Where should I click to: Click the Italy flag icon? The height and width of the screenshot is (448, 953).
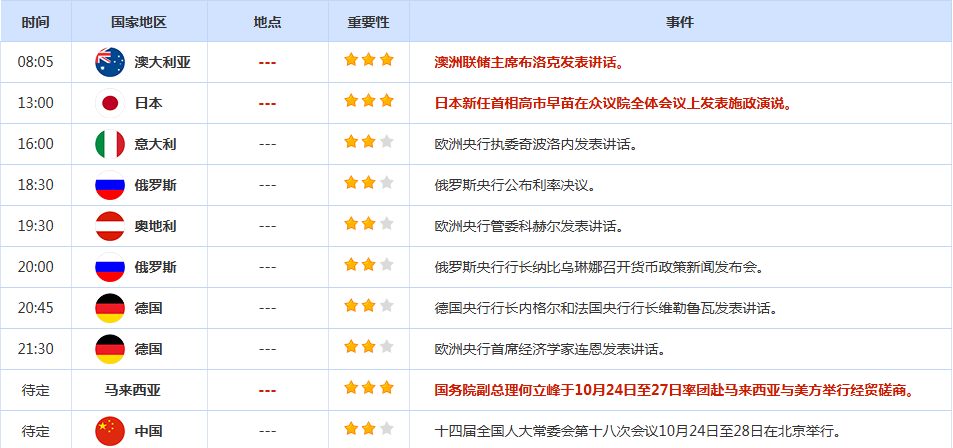(x=109, y=144)
